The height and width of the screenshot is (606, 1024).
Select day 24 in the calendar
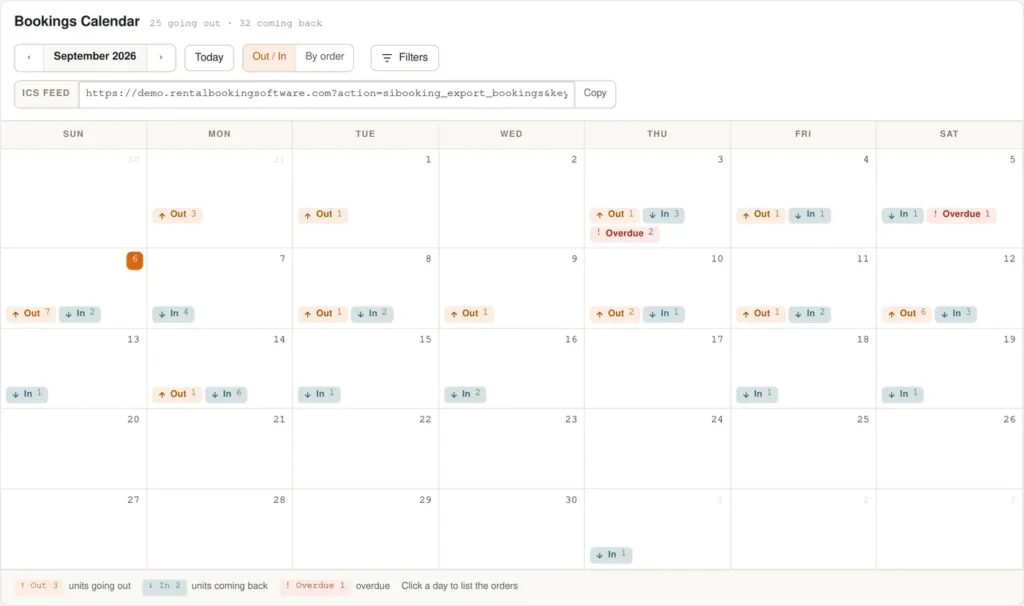pos(657,449)
